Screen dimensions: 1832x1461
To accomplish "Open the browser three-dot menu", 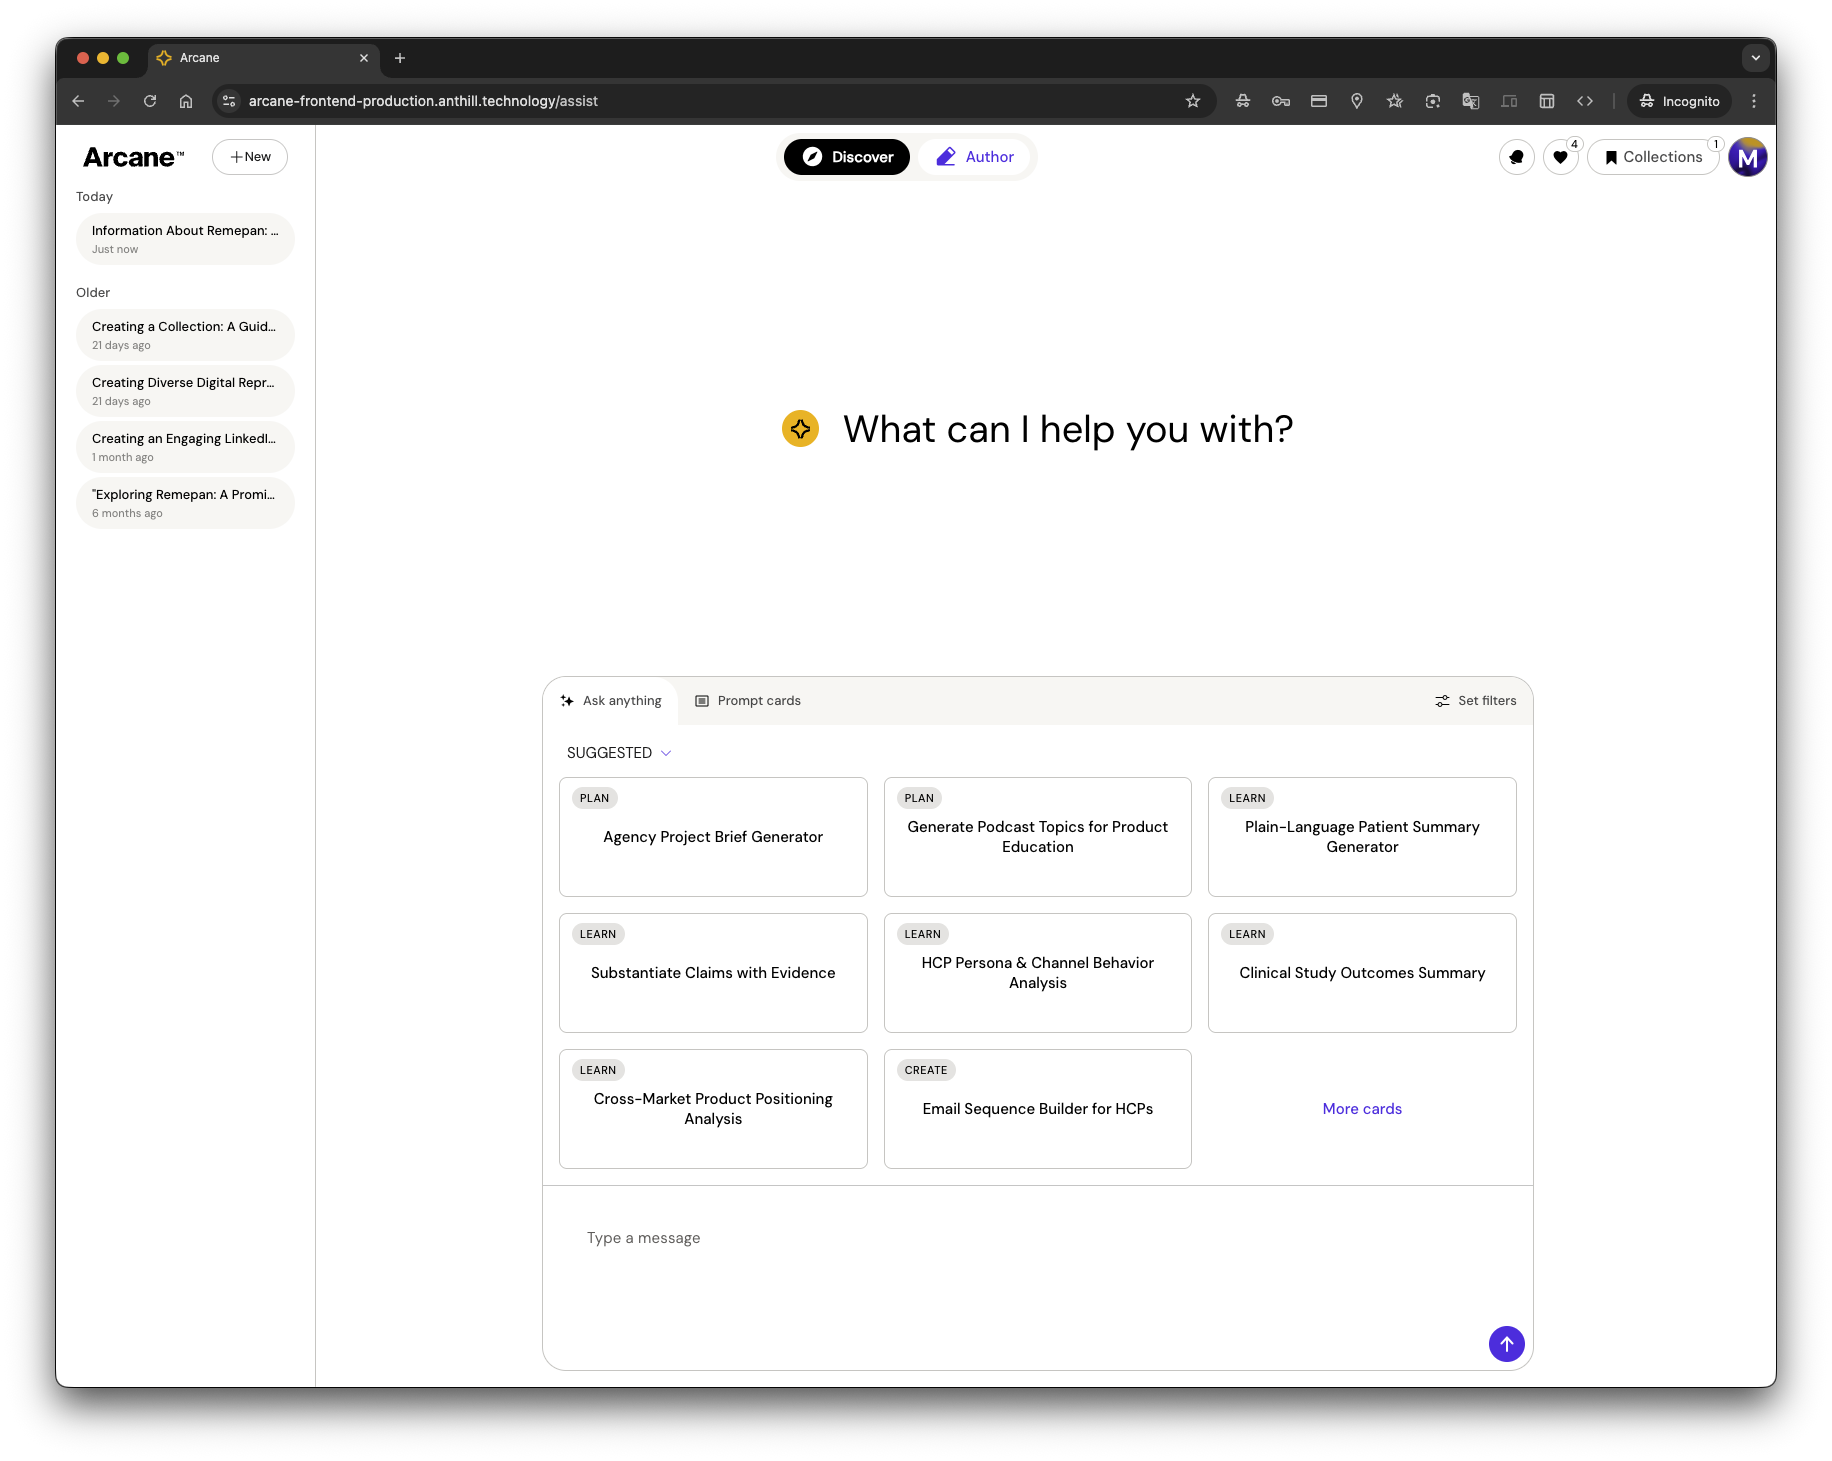I will [1753, 101].
